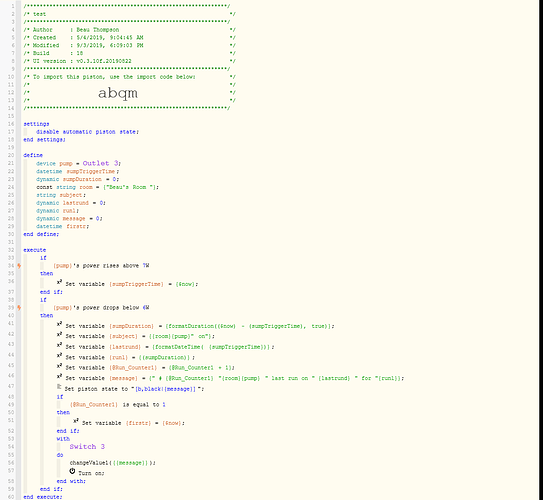The height and width of the screenshot is (500, 543).
Task: Open the settings block keyword
Action: point(36,124)
